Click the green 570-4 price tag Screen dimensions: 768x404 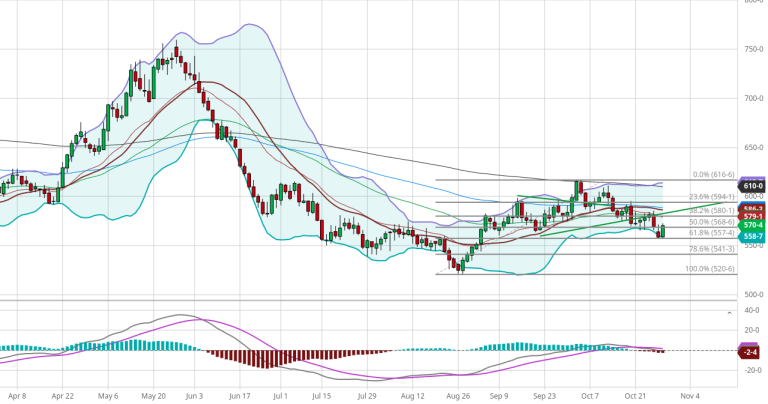(752, 226)
